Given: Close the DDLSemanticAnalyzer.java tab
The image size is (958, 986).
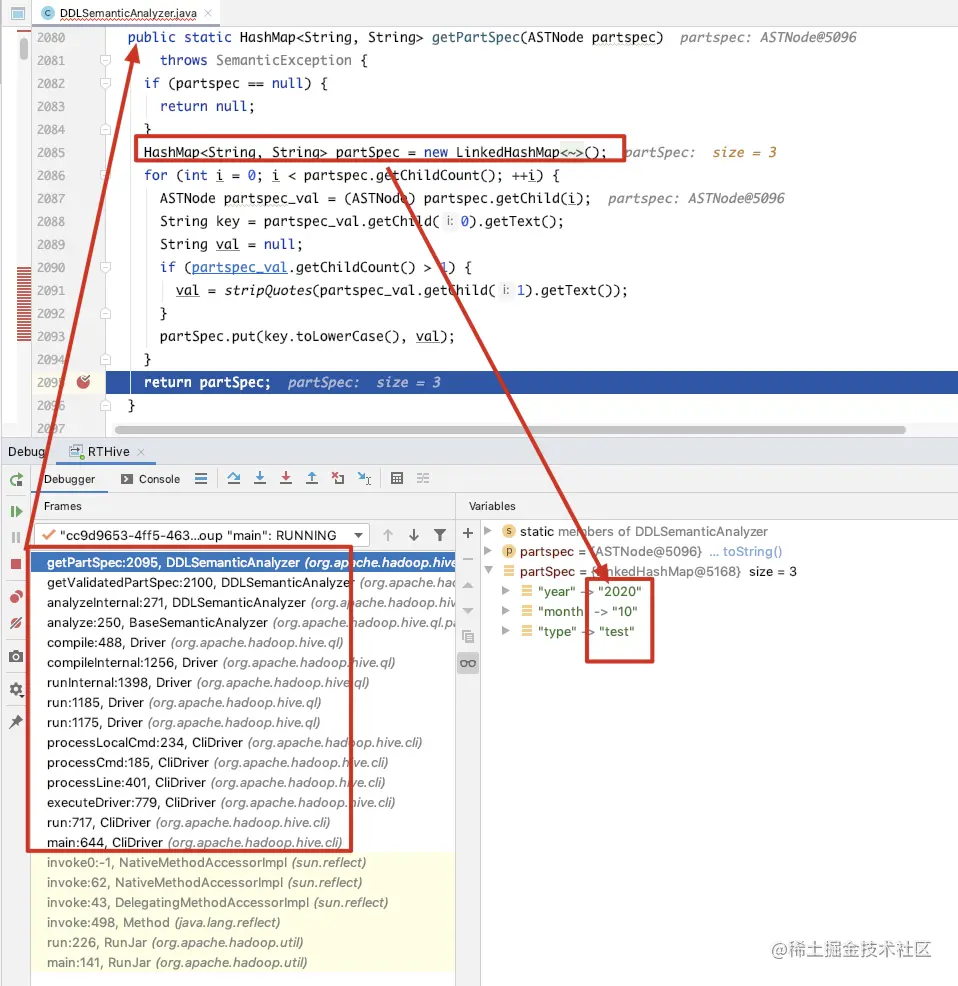Looking at the screenshot, I should 208,13.
